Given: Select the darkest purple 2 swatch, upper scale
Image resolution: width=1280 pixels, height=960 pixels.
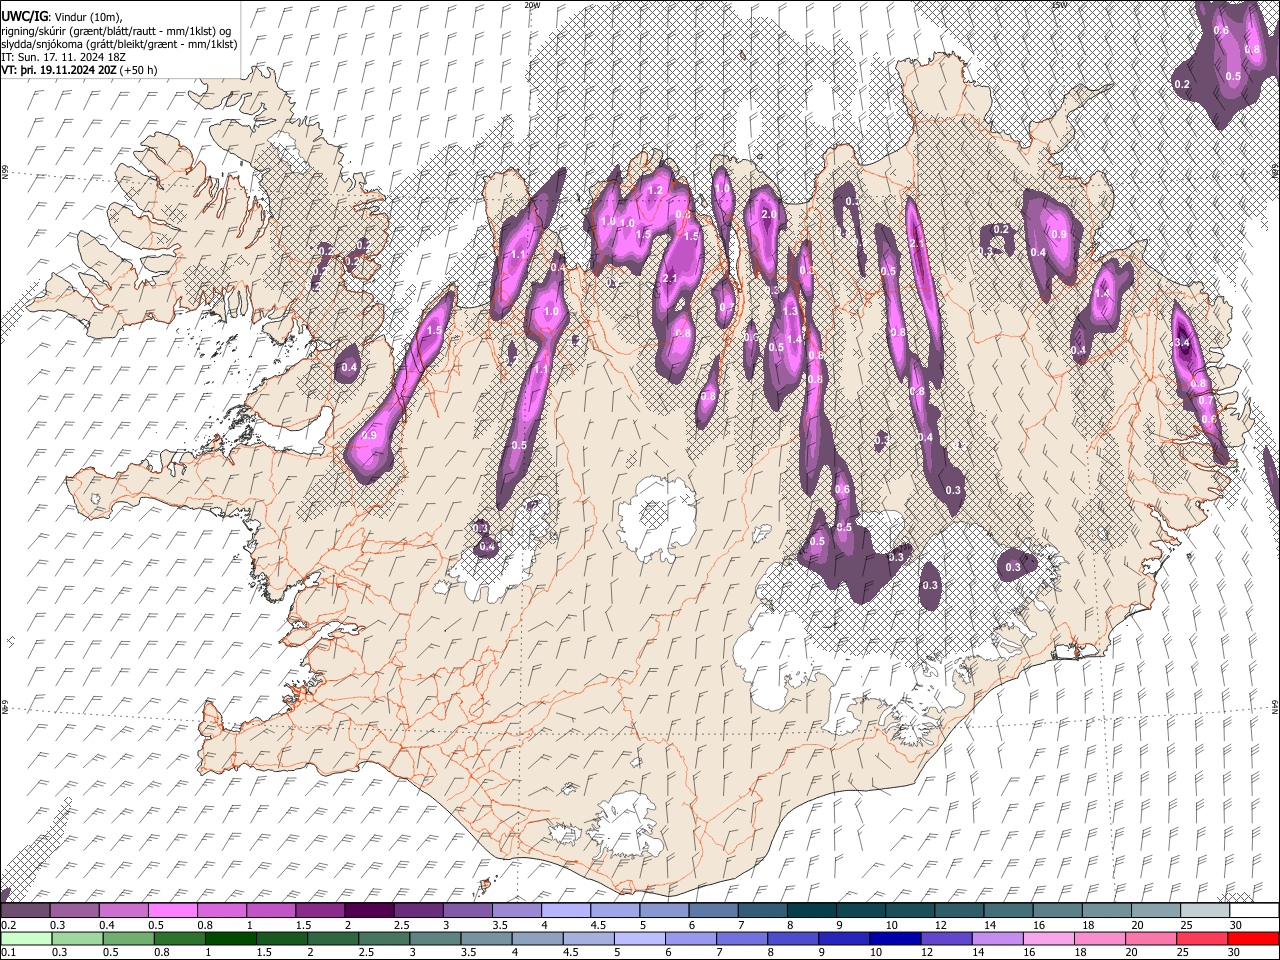Looking at the screenshot, I should (368, 910).
